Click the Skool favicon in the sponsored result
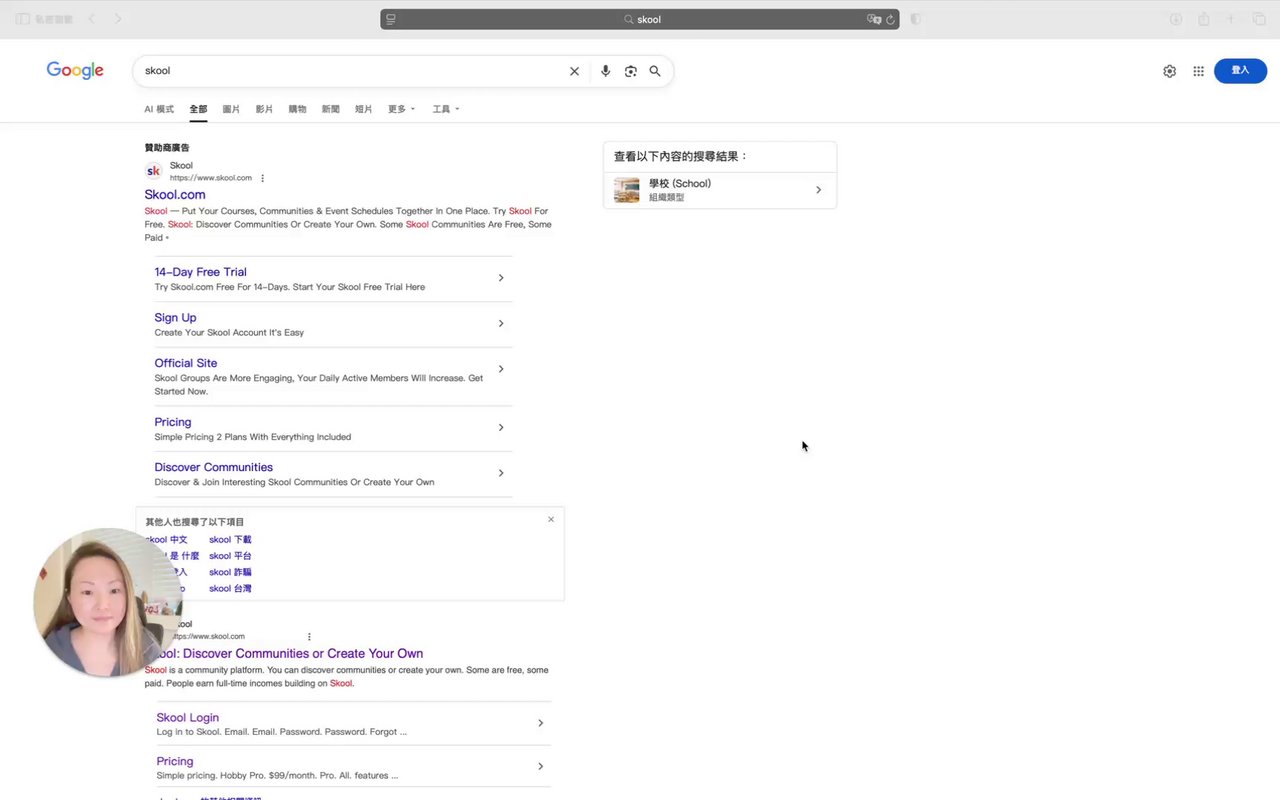Viewport: 1280px width, 800px height. tap(153, 171)
